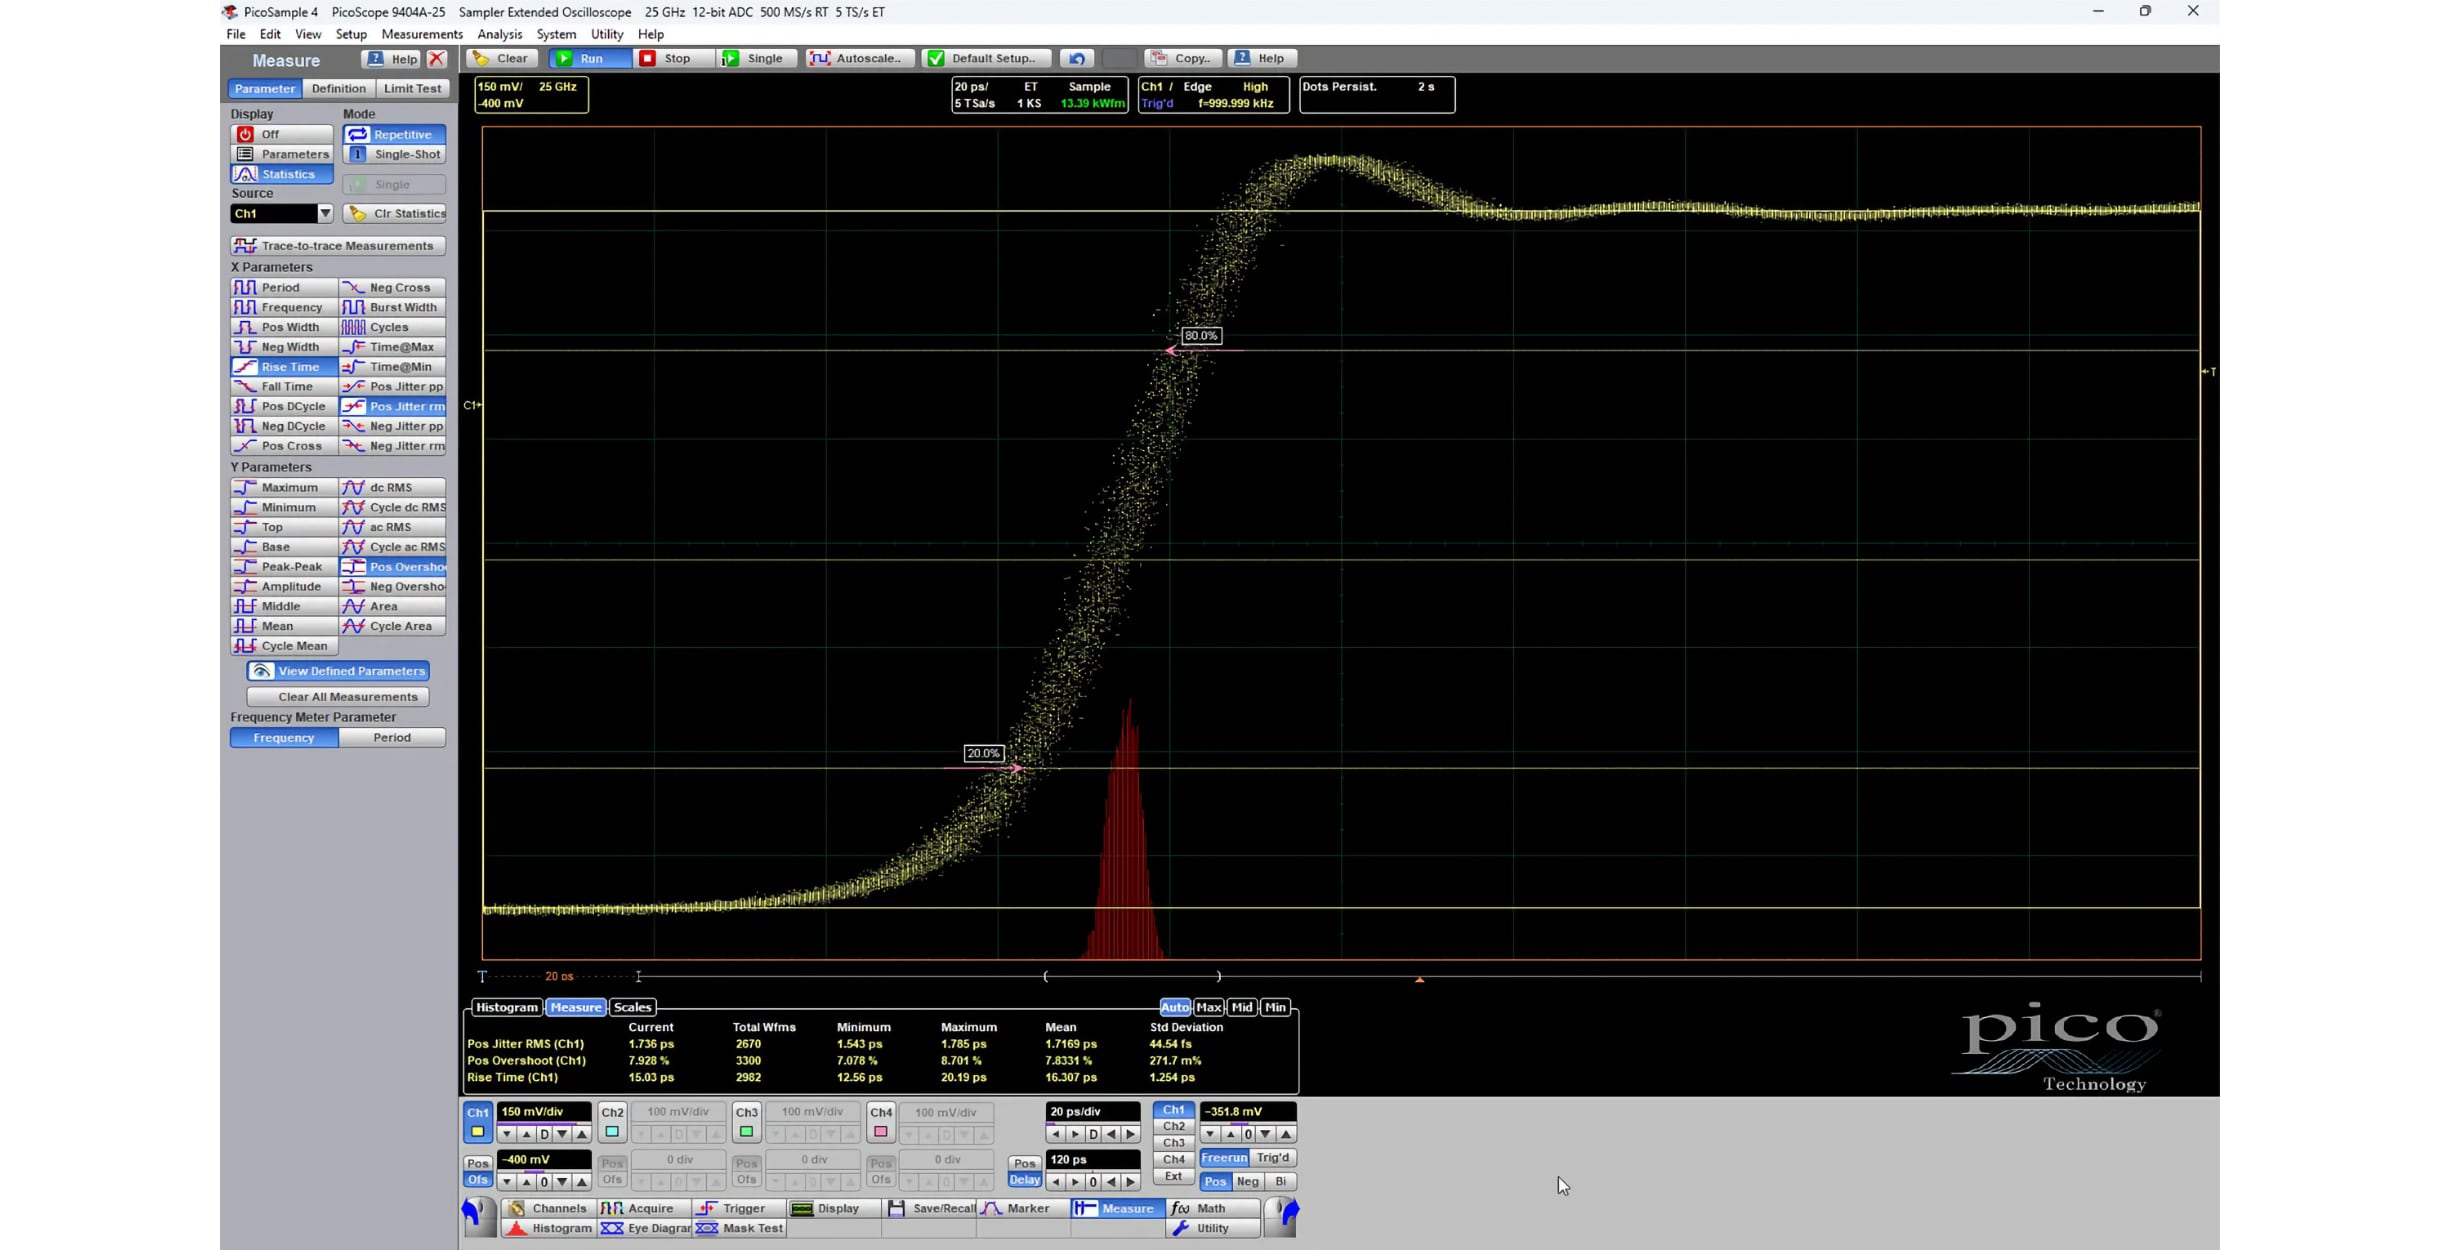Click the Ch4 pink color swatch
Screen dimensions: 2440x1250
(x=881, y=1132)
